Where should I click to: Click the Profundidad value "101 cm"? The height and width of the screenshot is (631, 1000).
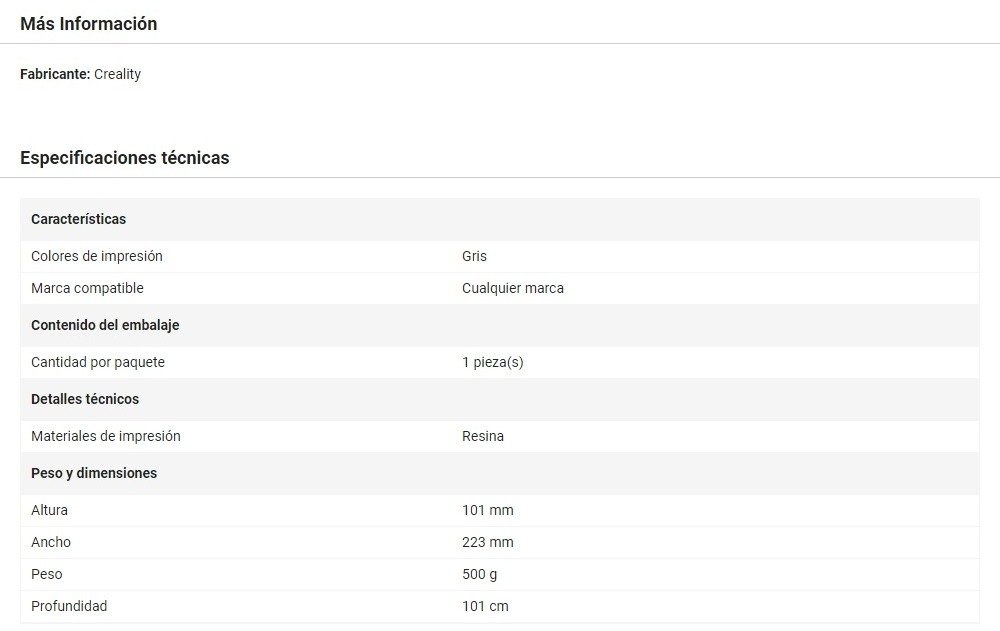tap(485, 606)
